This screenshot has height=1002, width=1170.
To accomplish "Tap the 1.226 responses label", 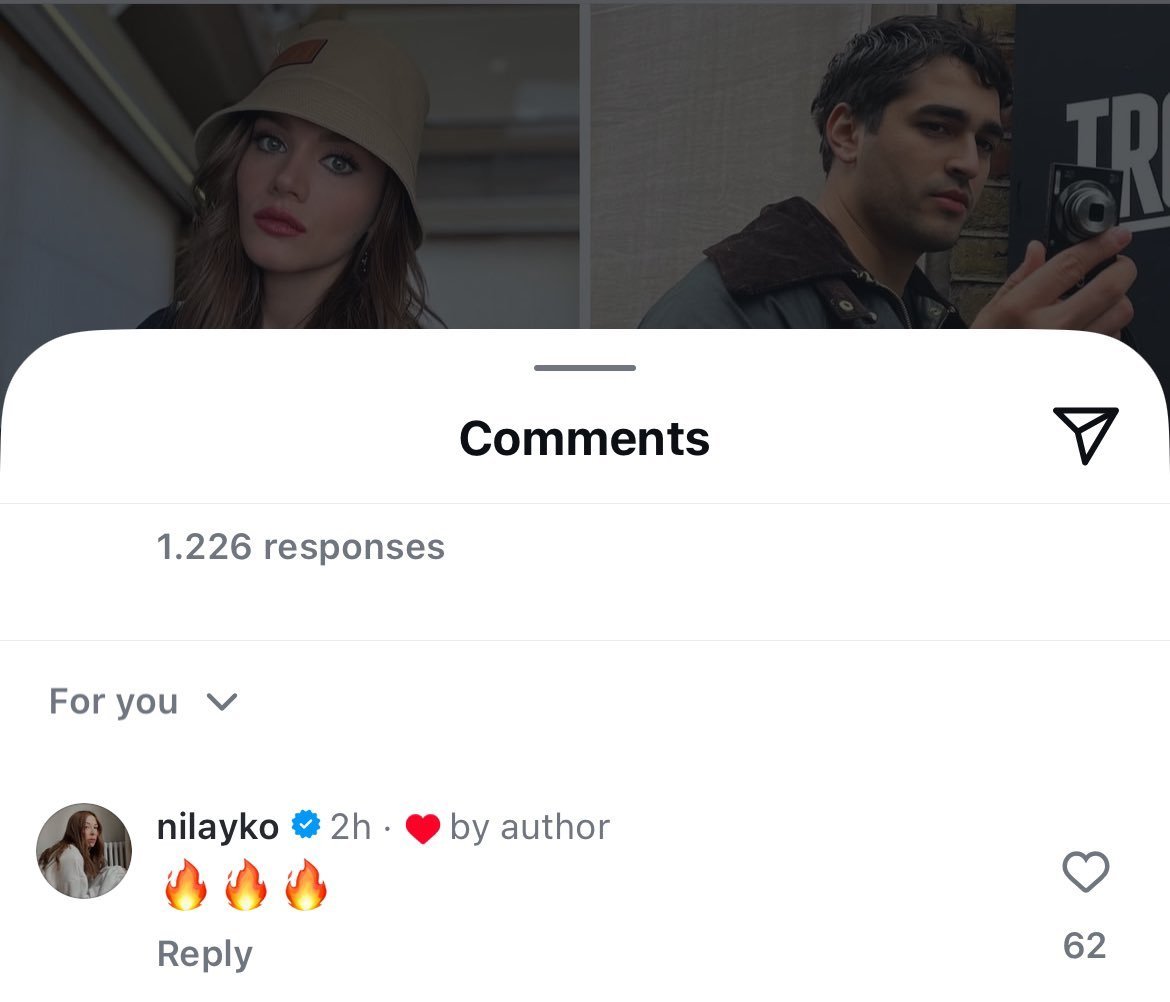I will click(x=301, y=547).
